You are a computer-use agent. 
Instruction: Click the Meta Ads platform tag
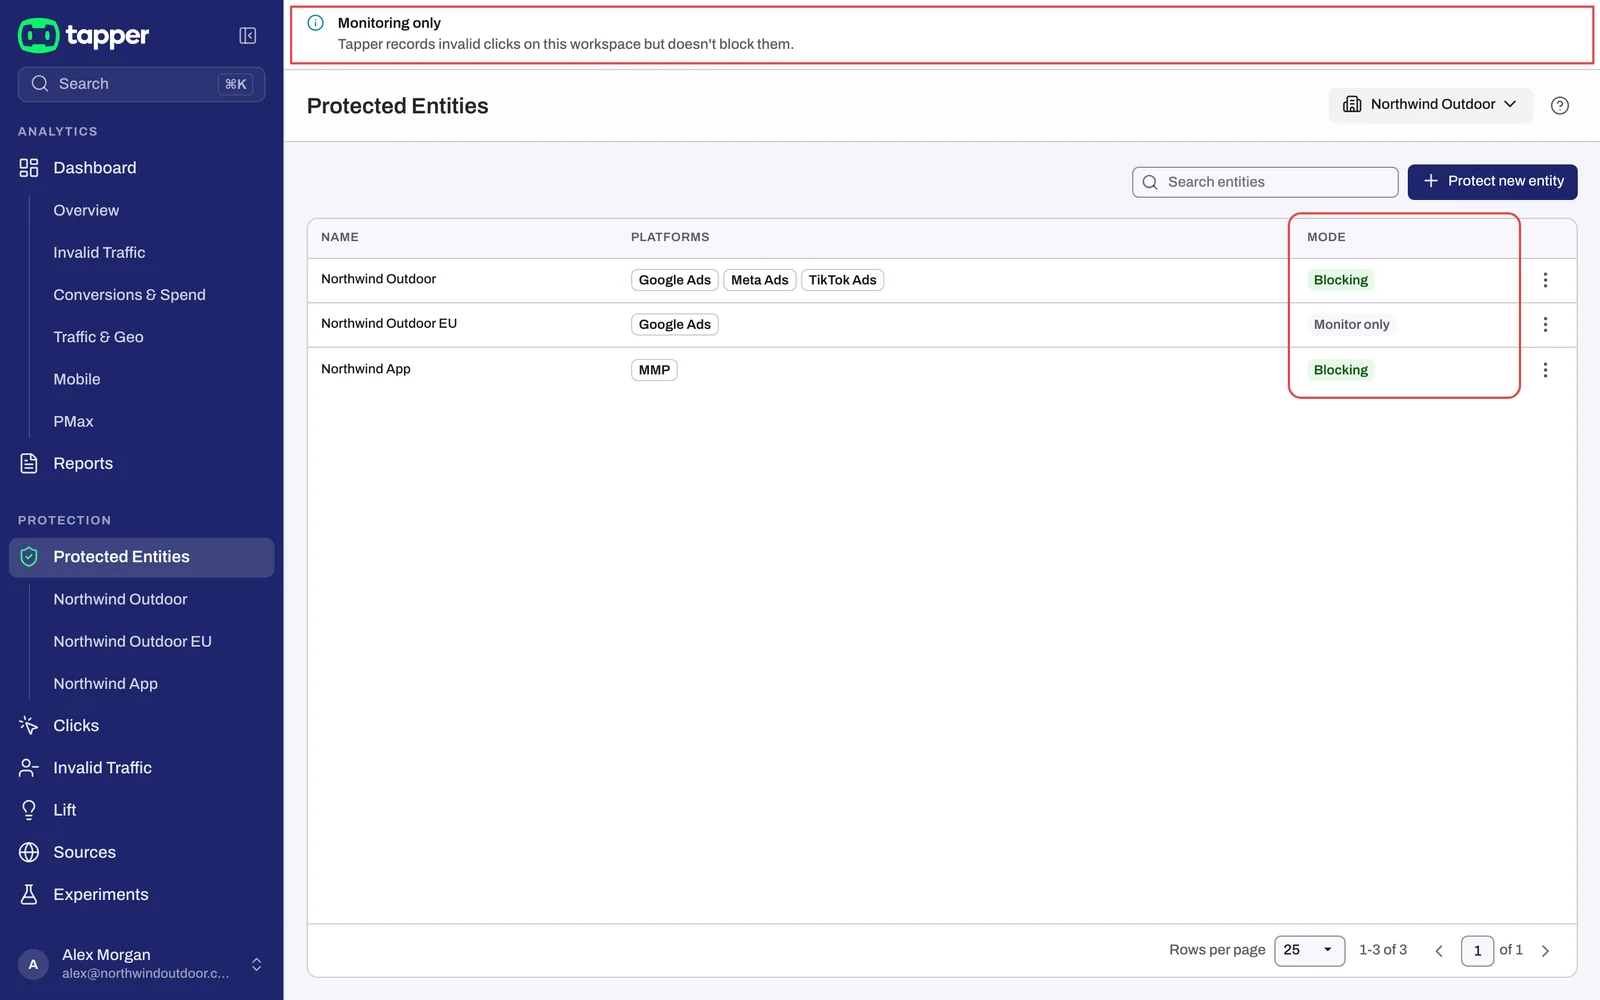[759, 280]
